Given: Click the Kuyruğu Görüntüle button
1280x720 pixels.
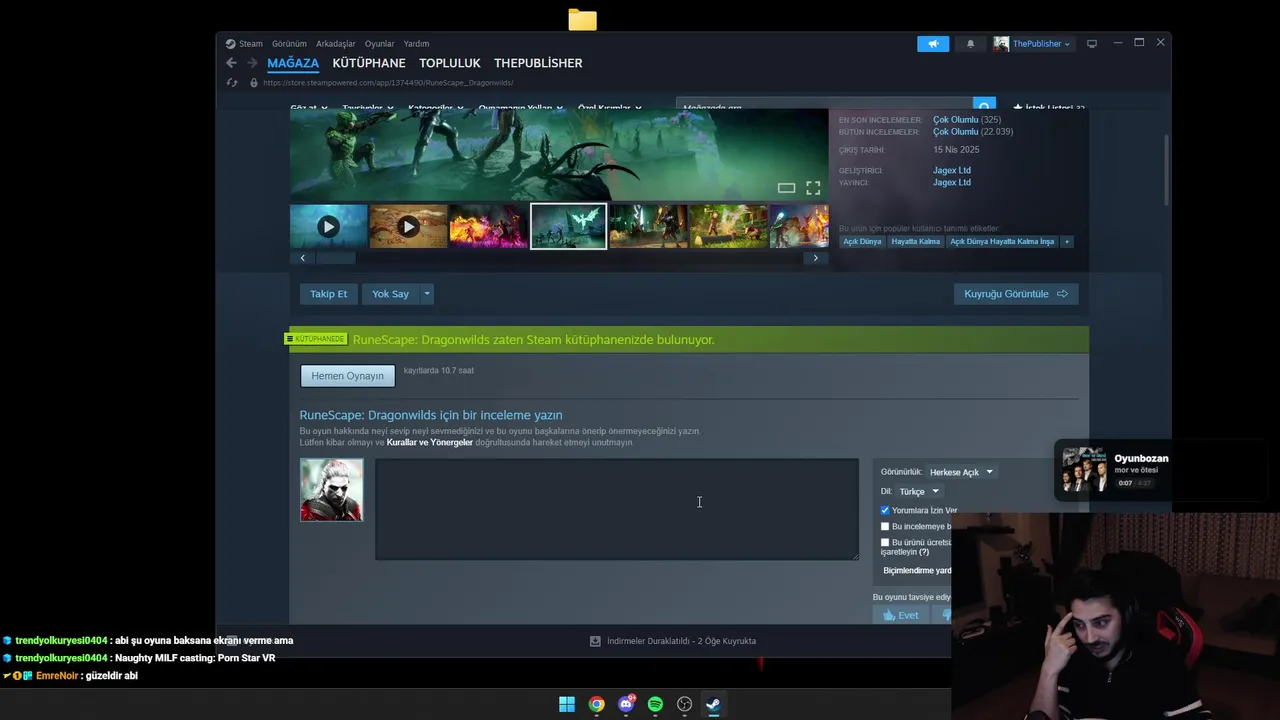Looking at the screenshot, I should 1016,294.
